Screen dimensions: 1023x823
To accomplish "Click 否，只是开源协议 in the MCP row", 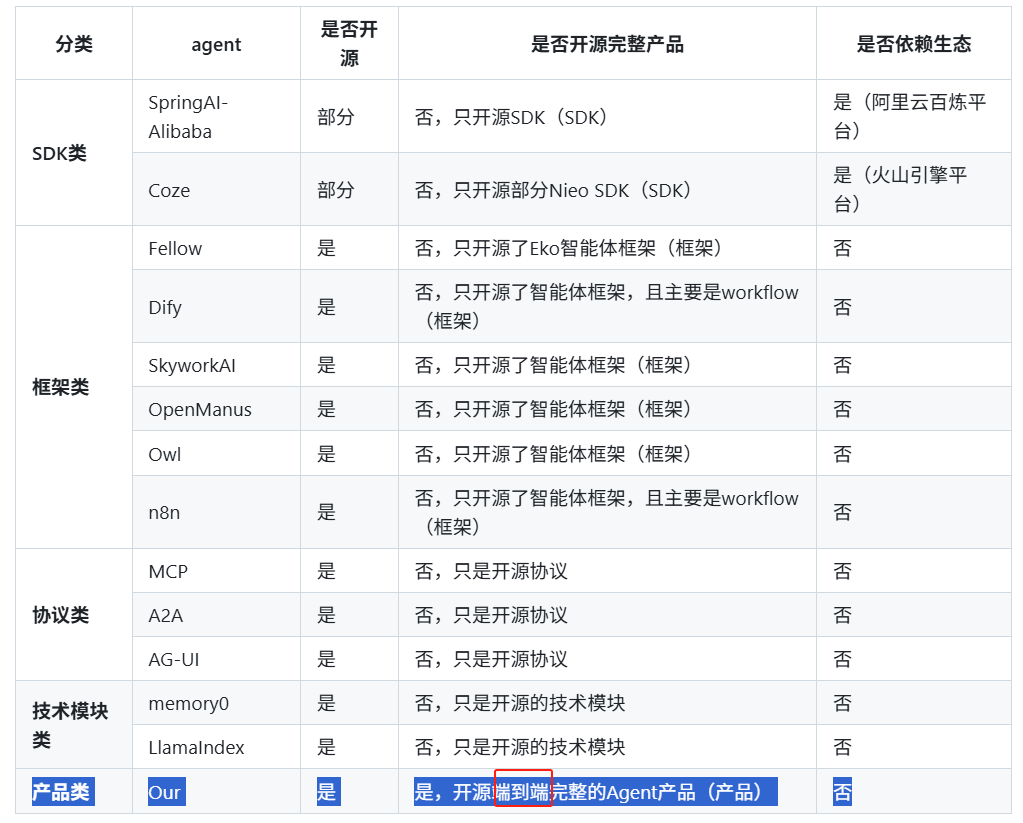I will pos(491,571).
